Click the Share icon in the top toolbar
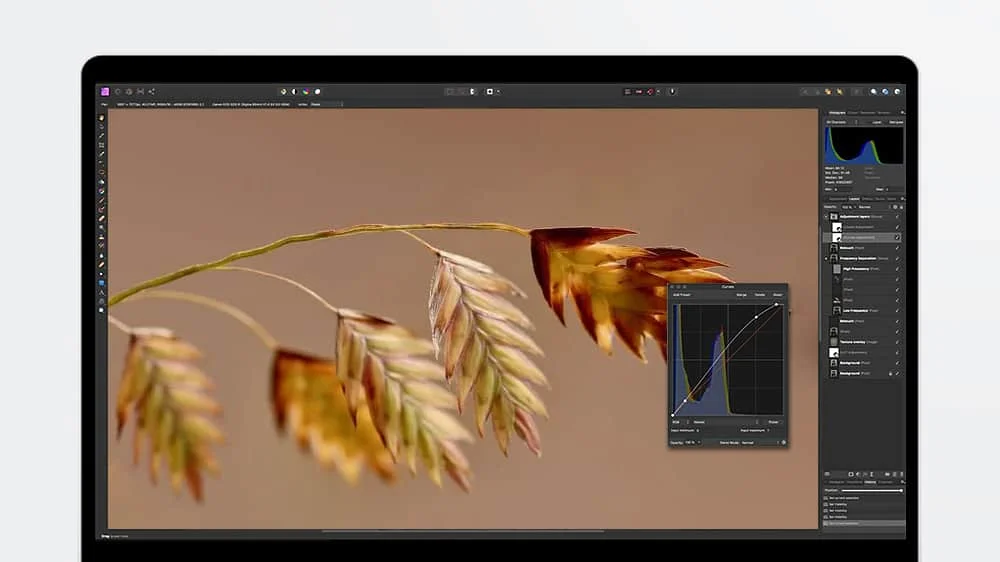The height and width of the screenshot is (562, 1000). (x=152, y=91)
